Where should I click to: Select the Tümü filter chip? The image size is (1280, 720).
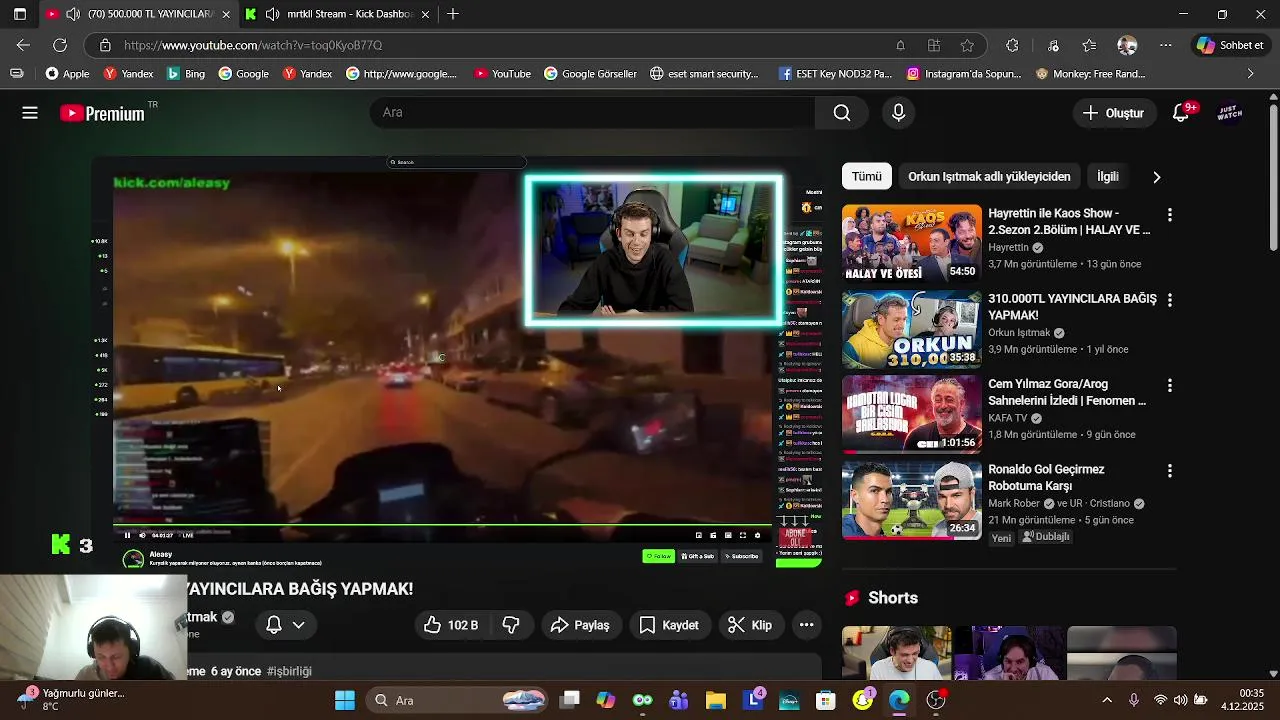coord(867,176)
